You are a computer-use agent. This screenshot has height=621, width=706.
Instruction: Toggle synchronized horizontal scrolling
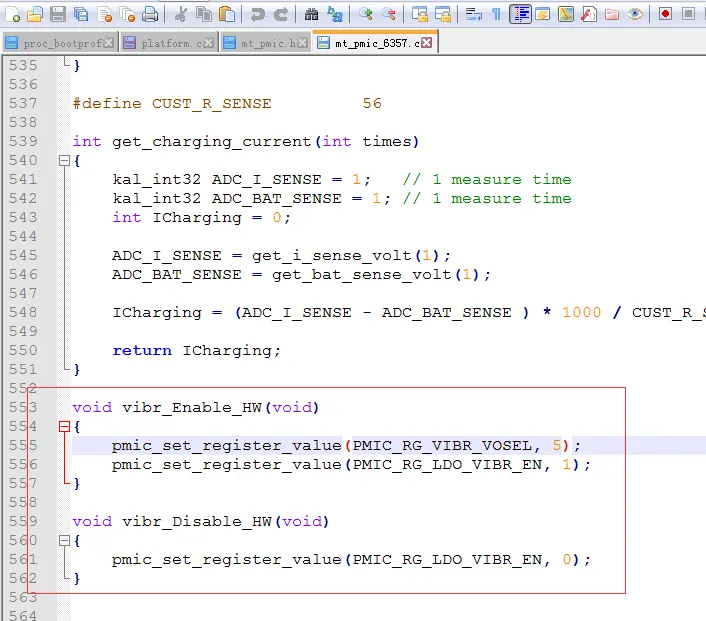[443, 14]
